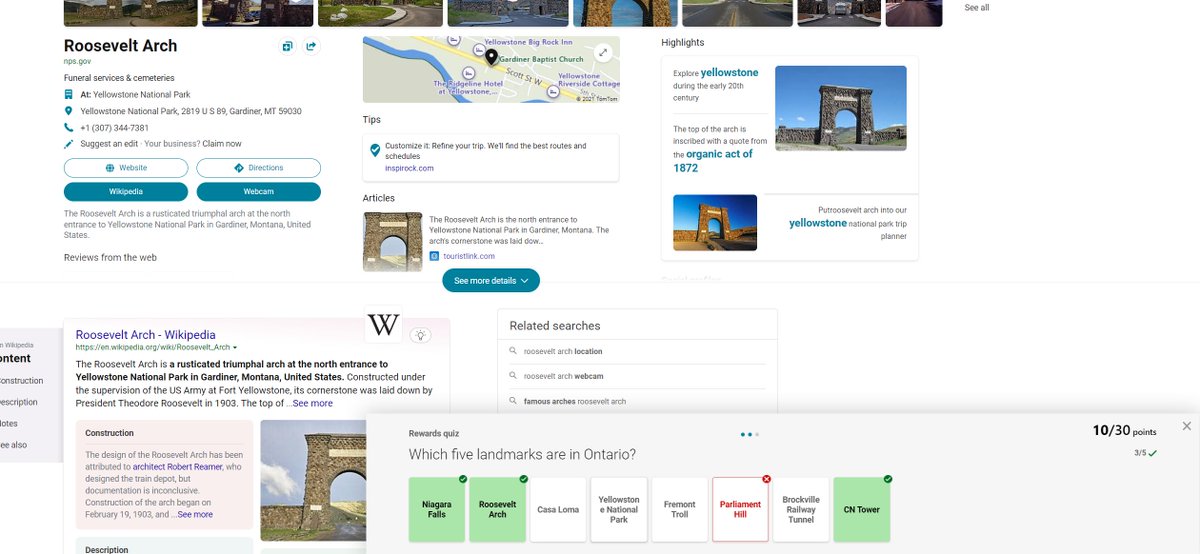Open Construction in Wikipedia contents sidebar
This screenshot has height=554, width=1200.
[21, 381]
